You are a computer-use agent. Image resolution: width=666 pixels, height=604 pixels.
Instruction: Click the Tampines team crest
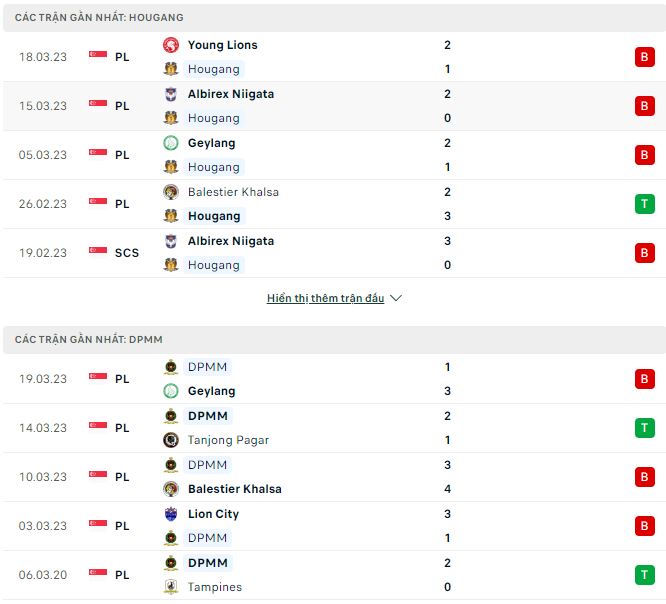pos(171,587)
